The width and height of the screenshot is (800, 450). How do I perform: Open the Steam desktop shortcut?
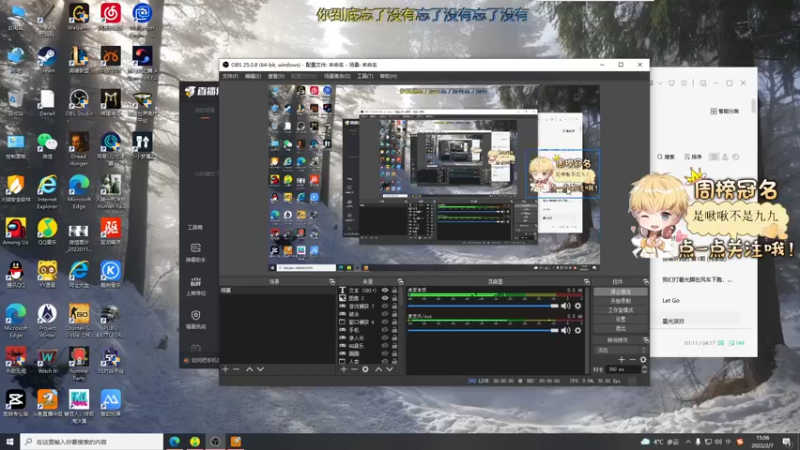[x=47, y=59]
